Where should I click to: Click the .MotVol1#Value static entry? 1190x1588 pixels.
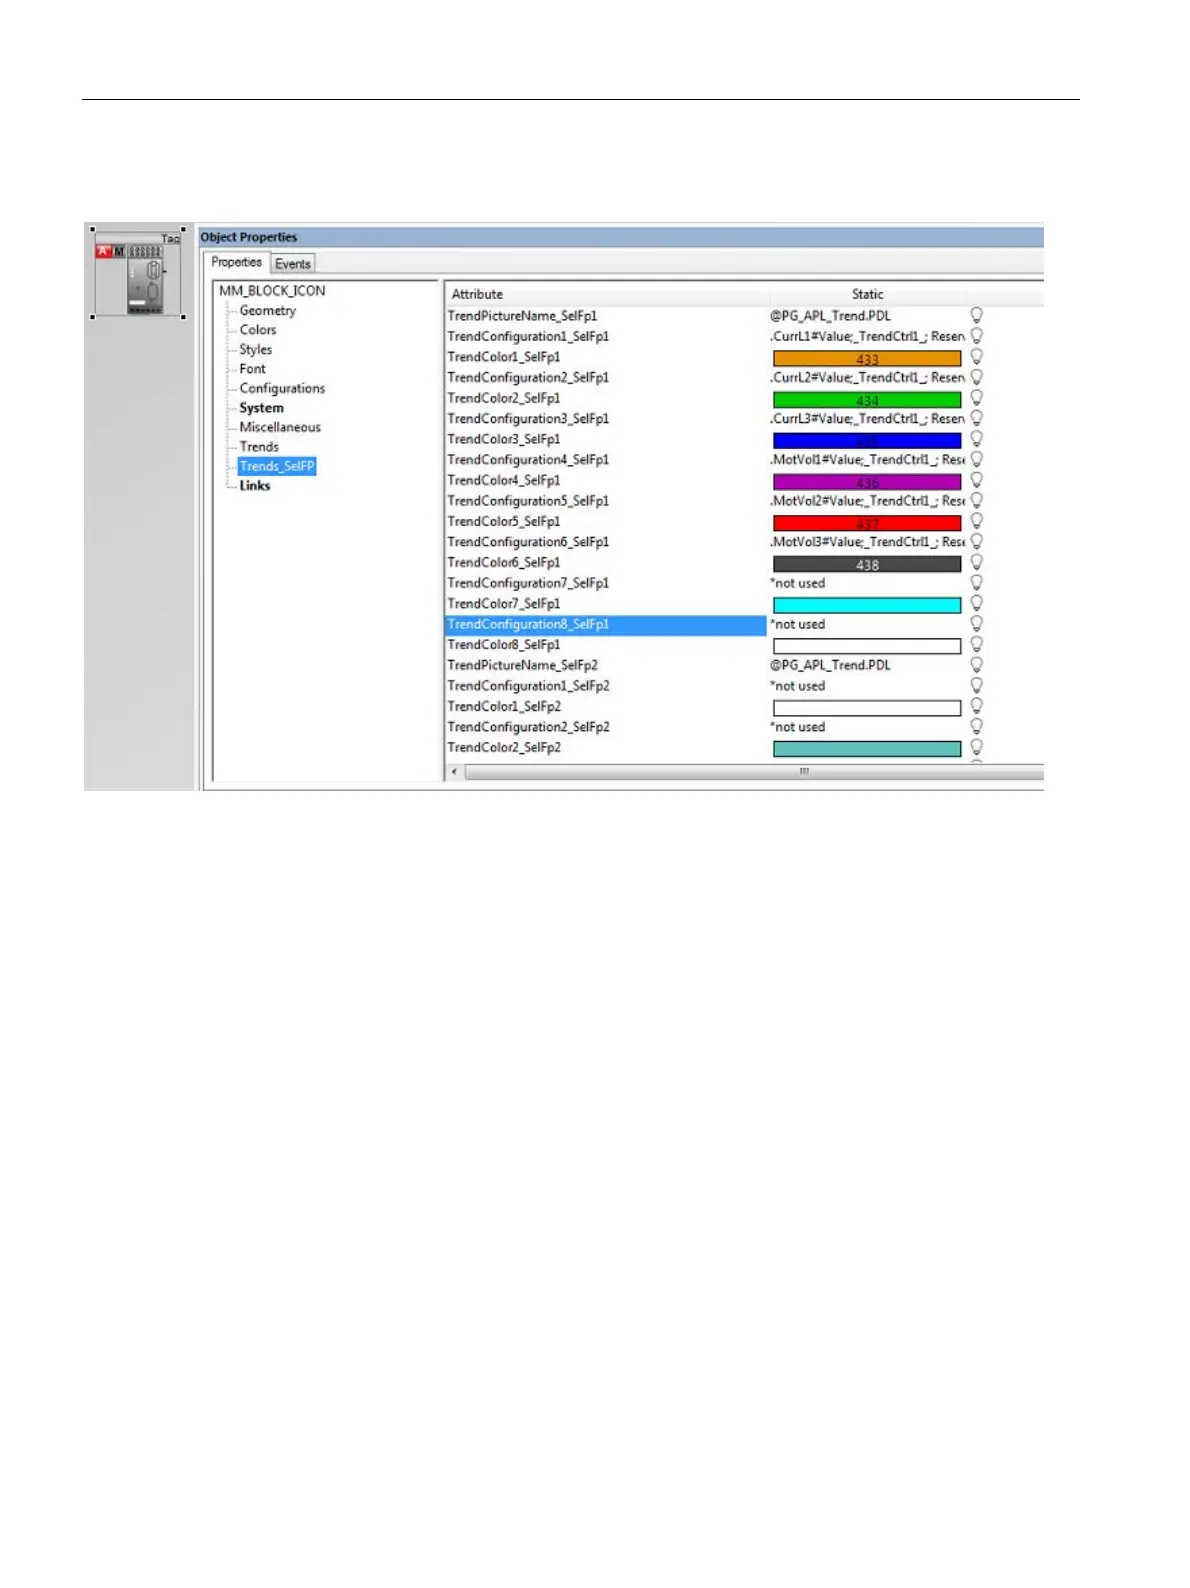(x=868, y=459)
